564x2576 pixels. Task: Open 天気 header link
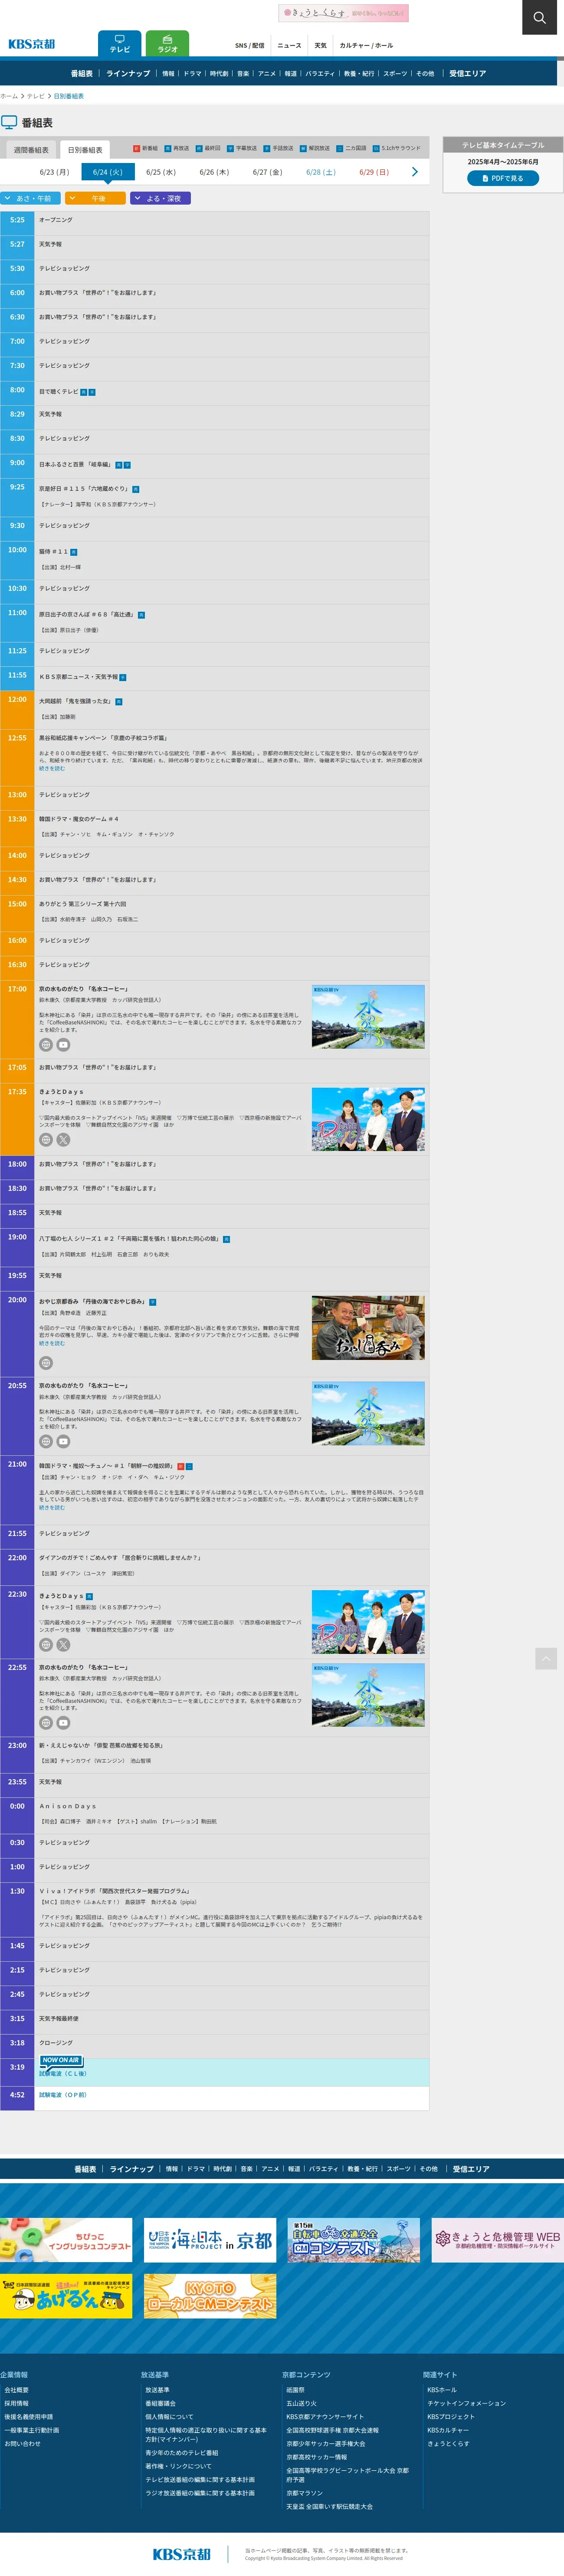click(x=320, y=46)
